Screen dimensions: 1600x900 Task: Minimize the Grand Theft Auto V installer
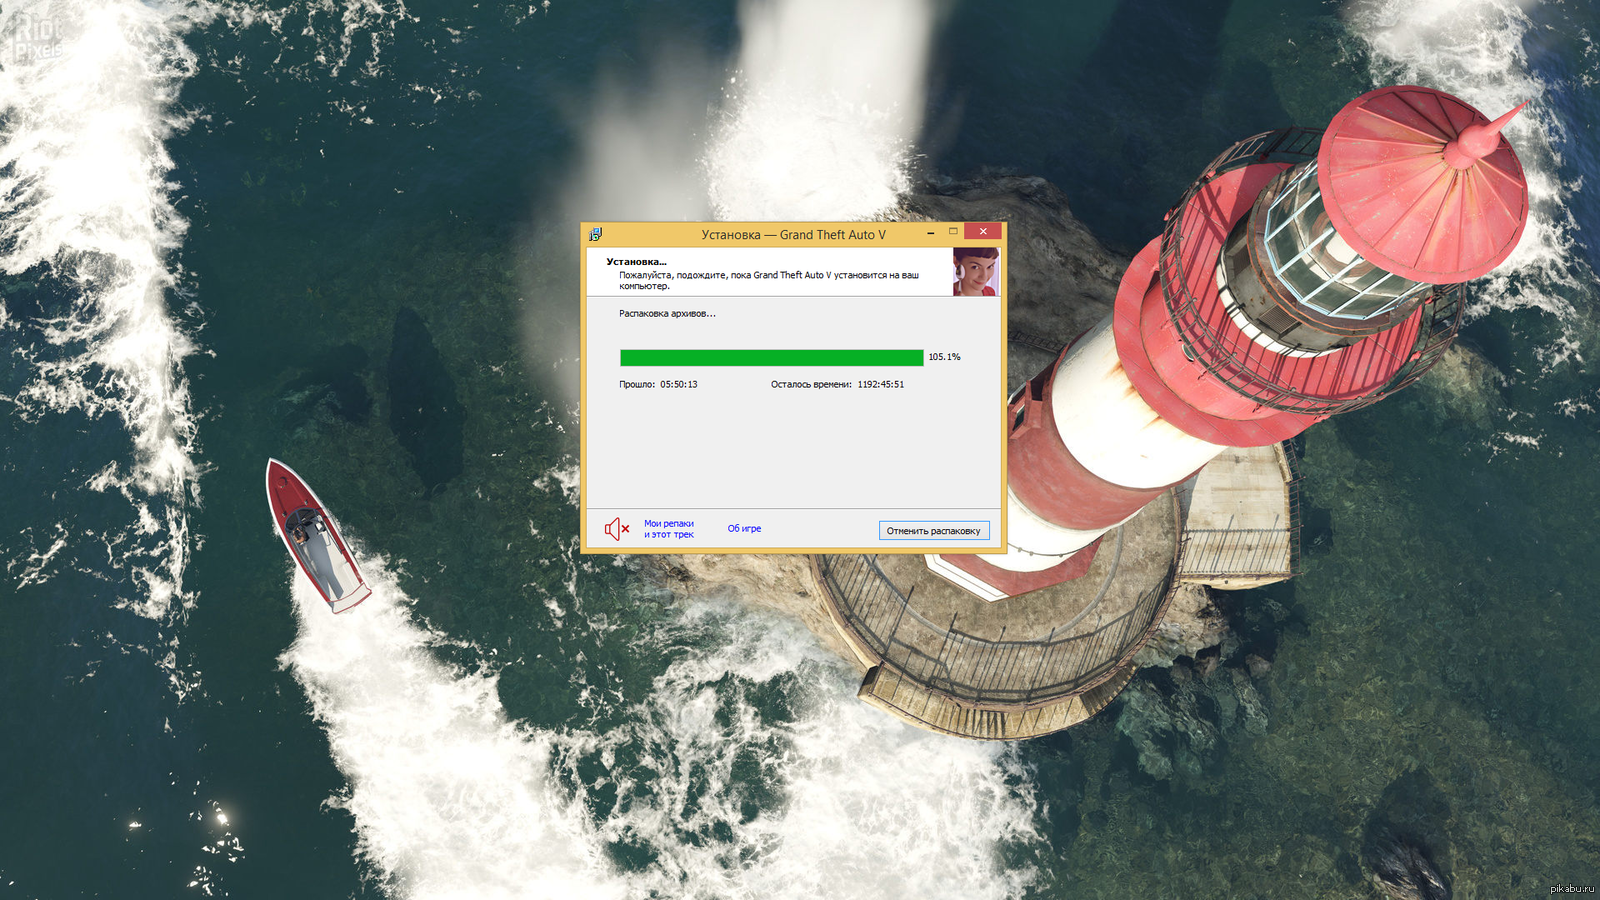(x=931, y=232)
